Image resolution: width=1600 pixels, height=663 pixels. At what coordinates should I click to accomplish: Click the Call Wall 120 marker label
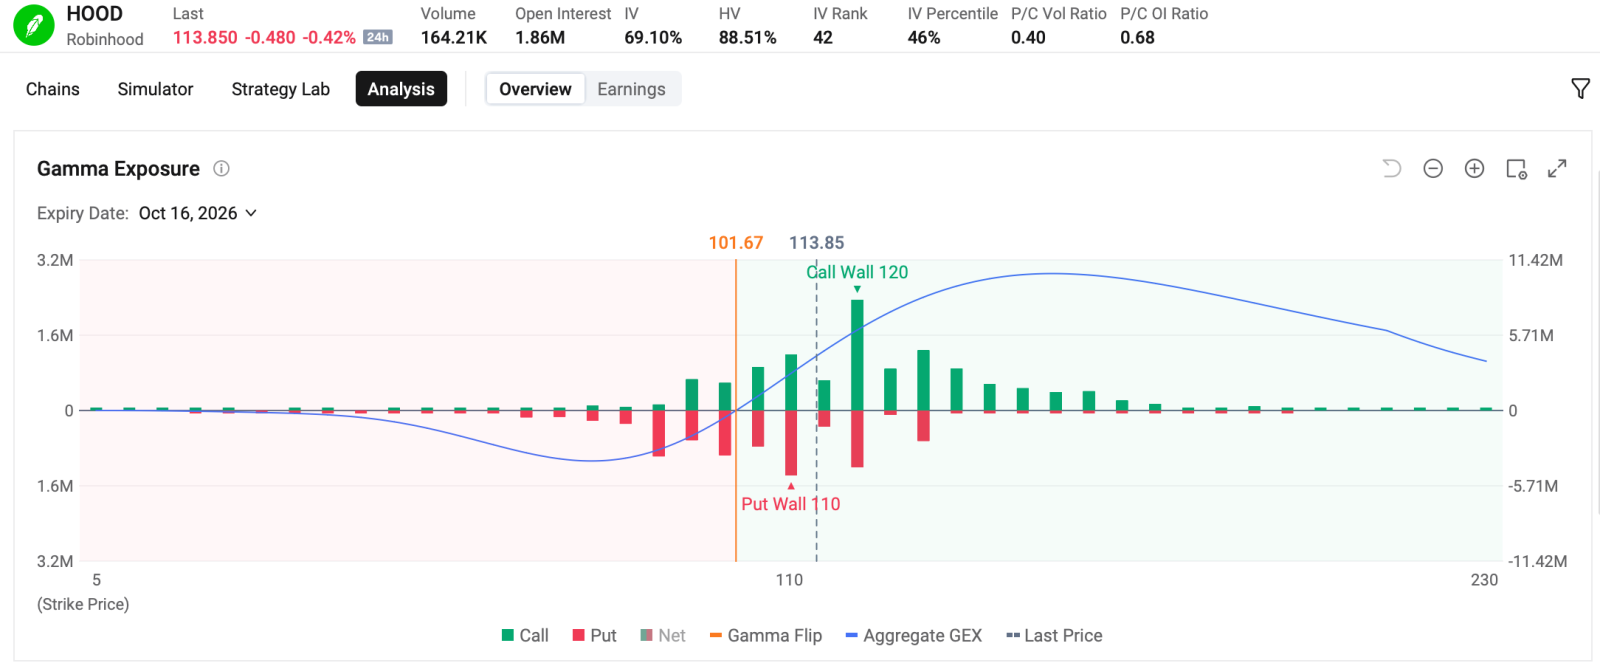tap(857, 272)
